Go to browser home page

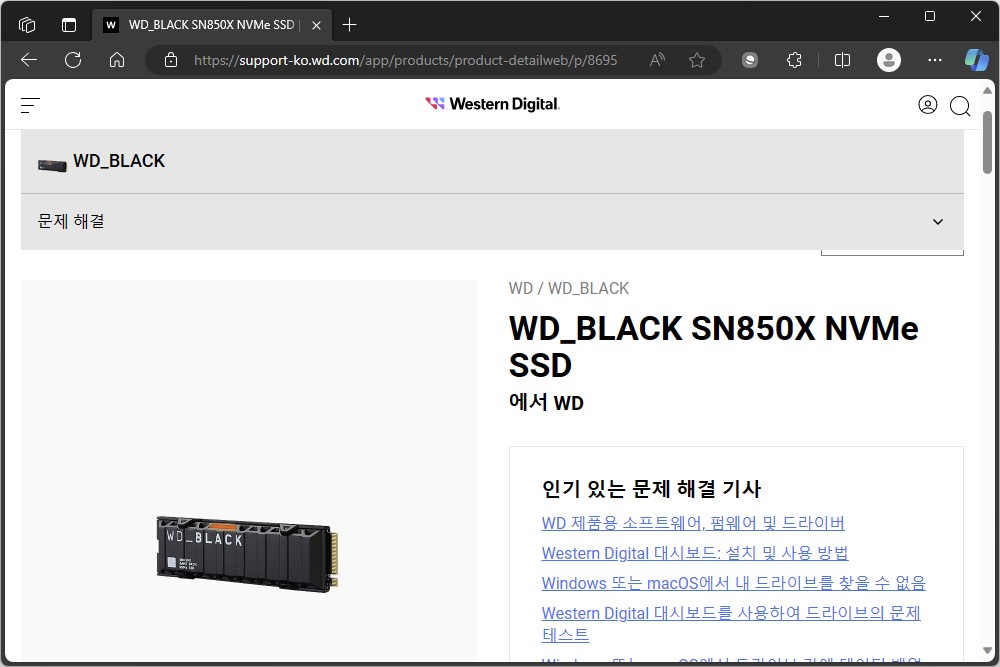[x=117, y=60]
